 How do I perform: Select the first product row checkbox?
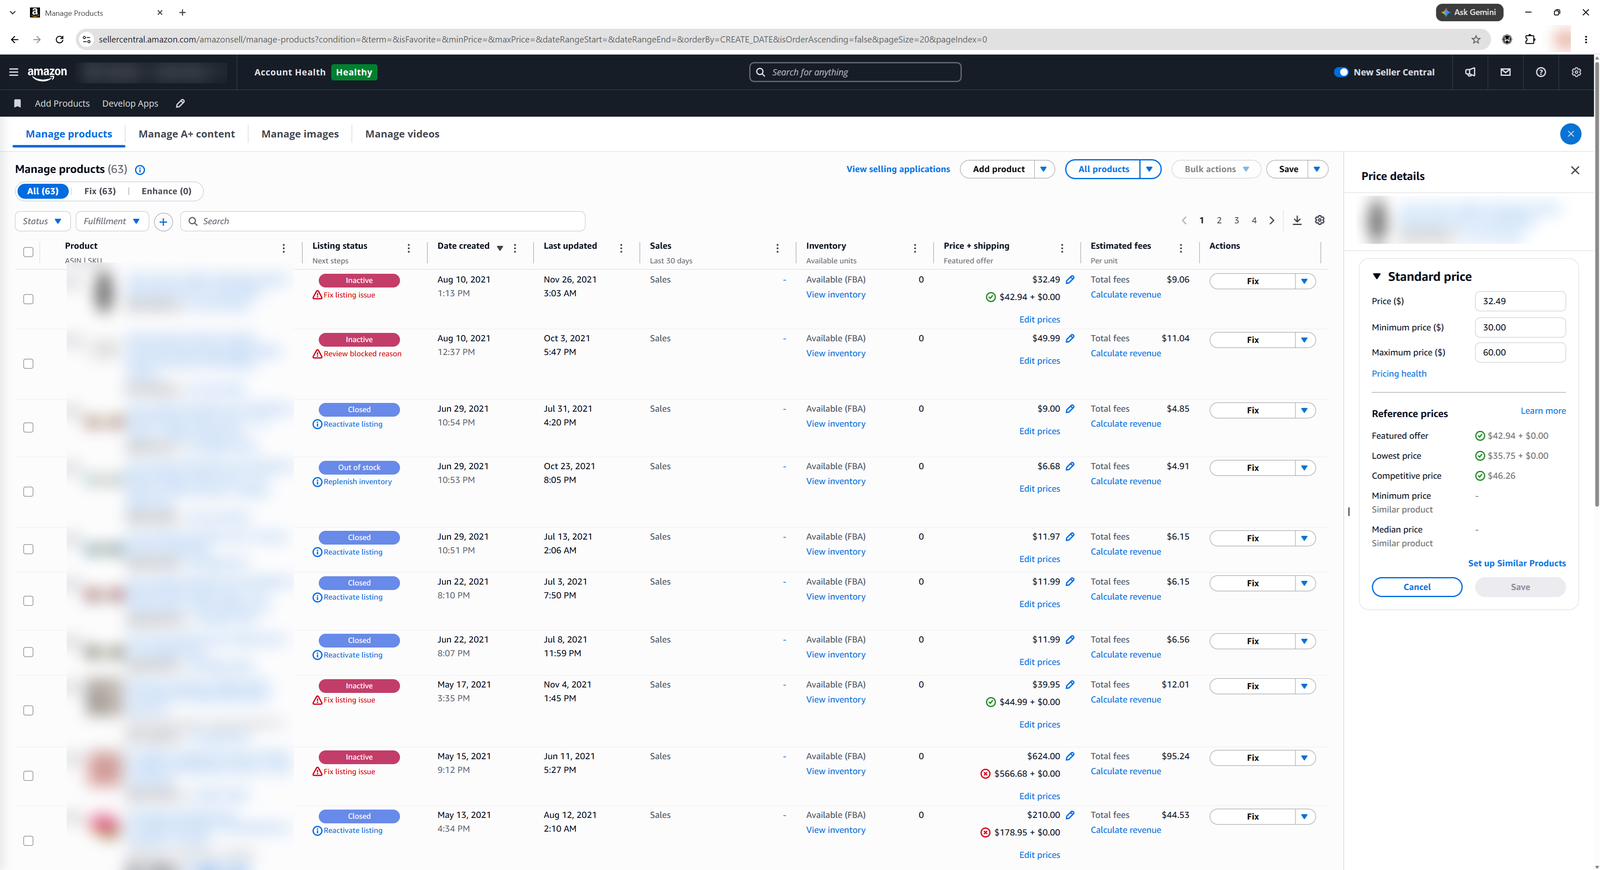tap(28, 299)
